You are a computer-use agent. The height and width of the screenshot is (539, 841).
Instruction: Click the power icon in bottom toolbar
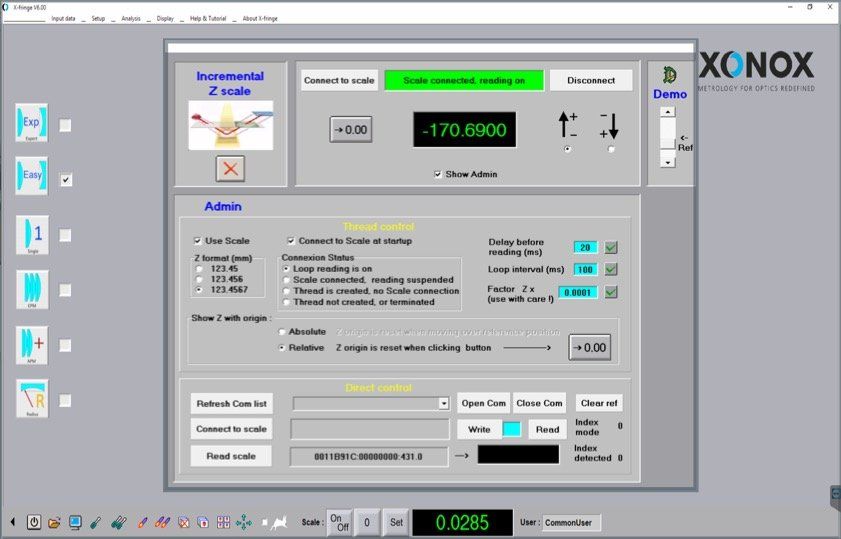pos(34,522)
